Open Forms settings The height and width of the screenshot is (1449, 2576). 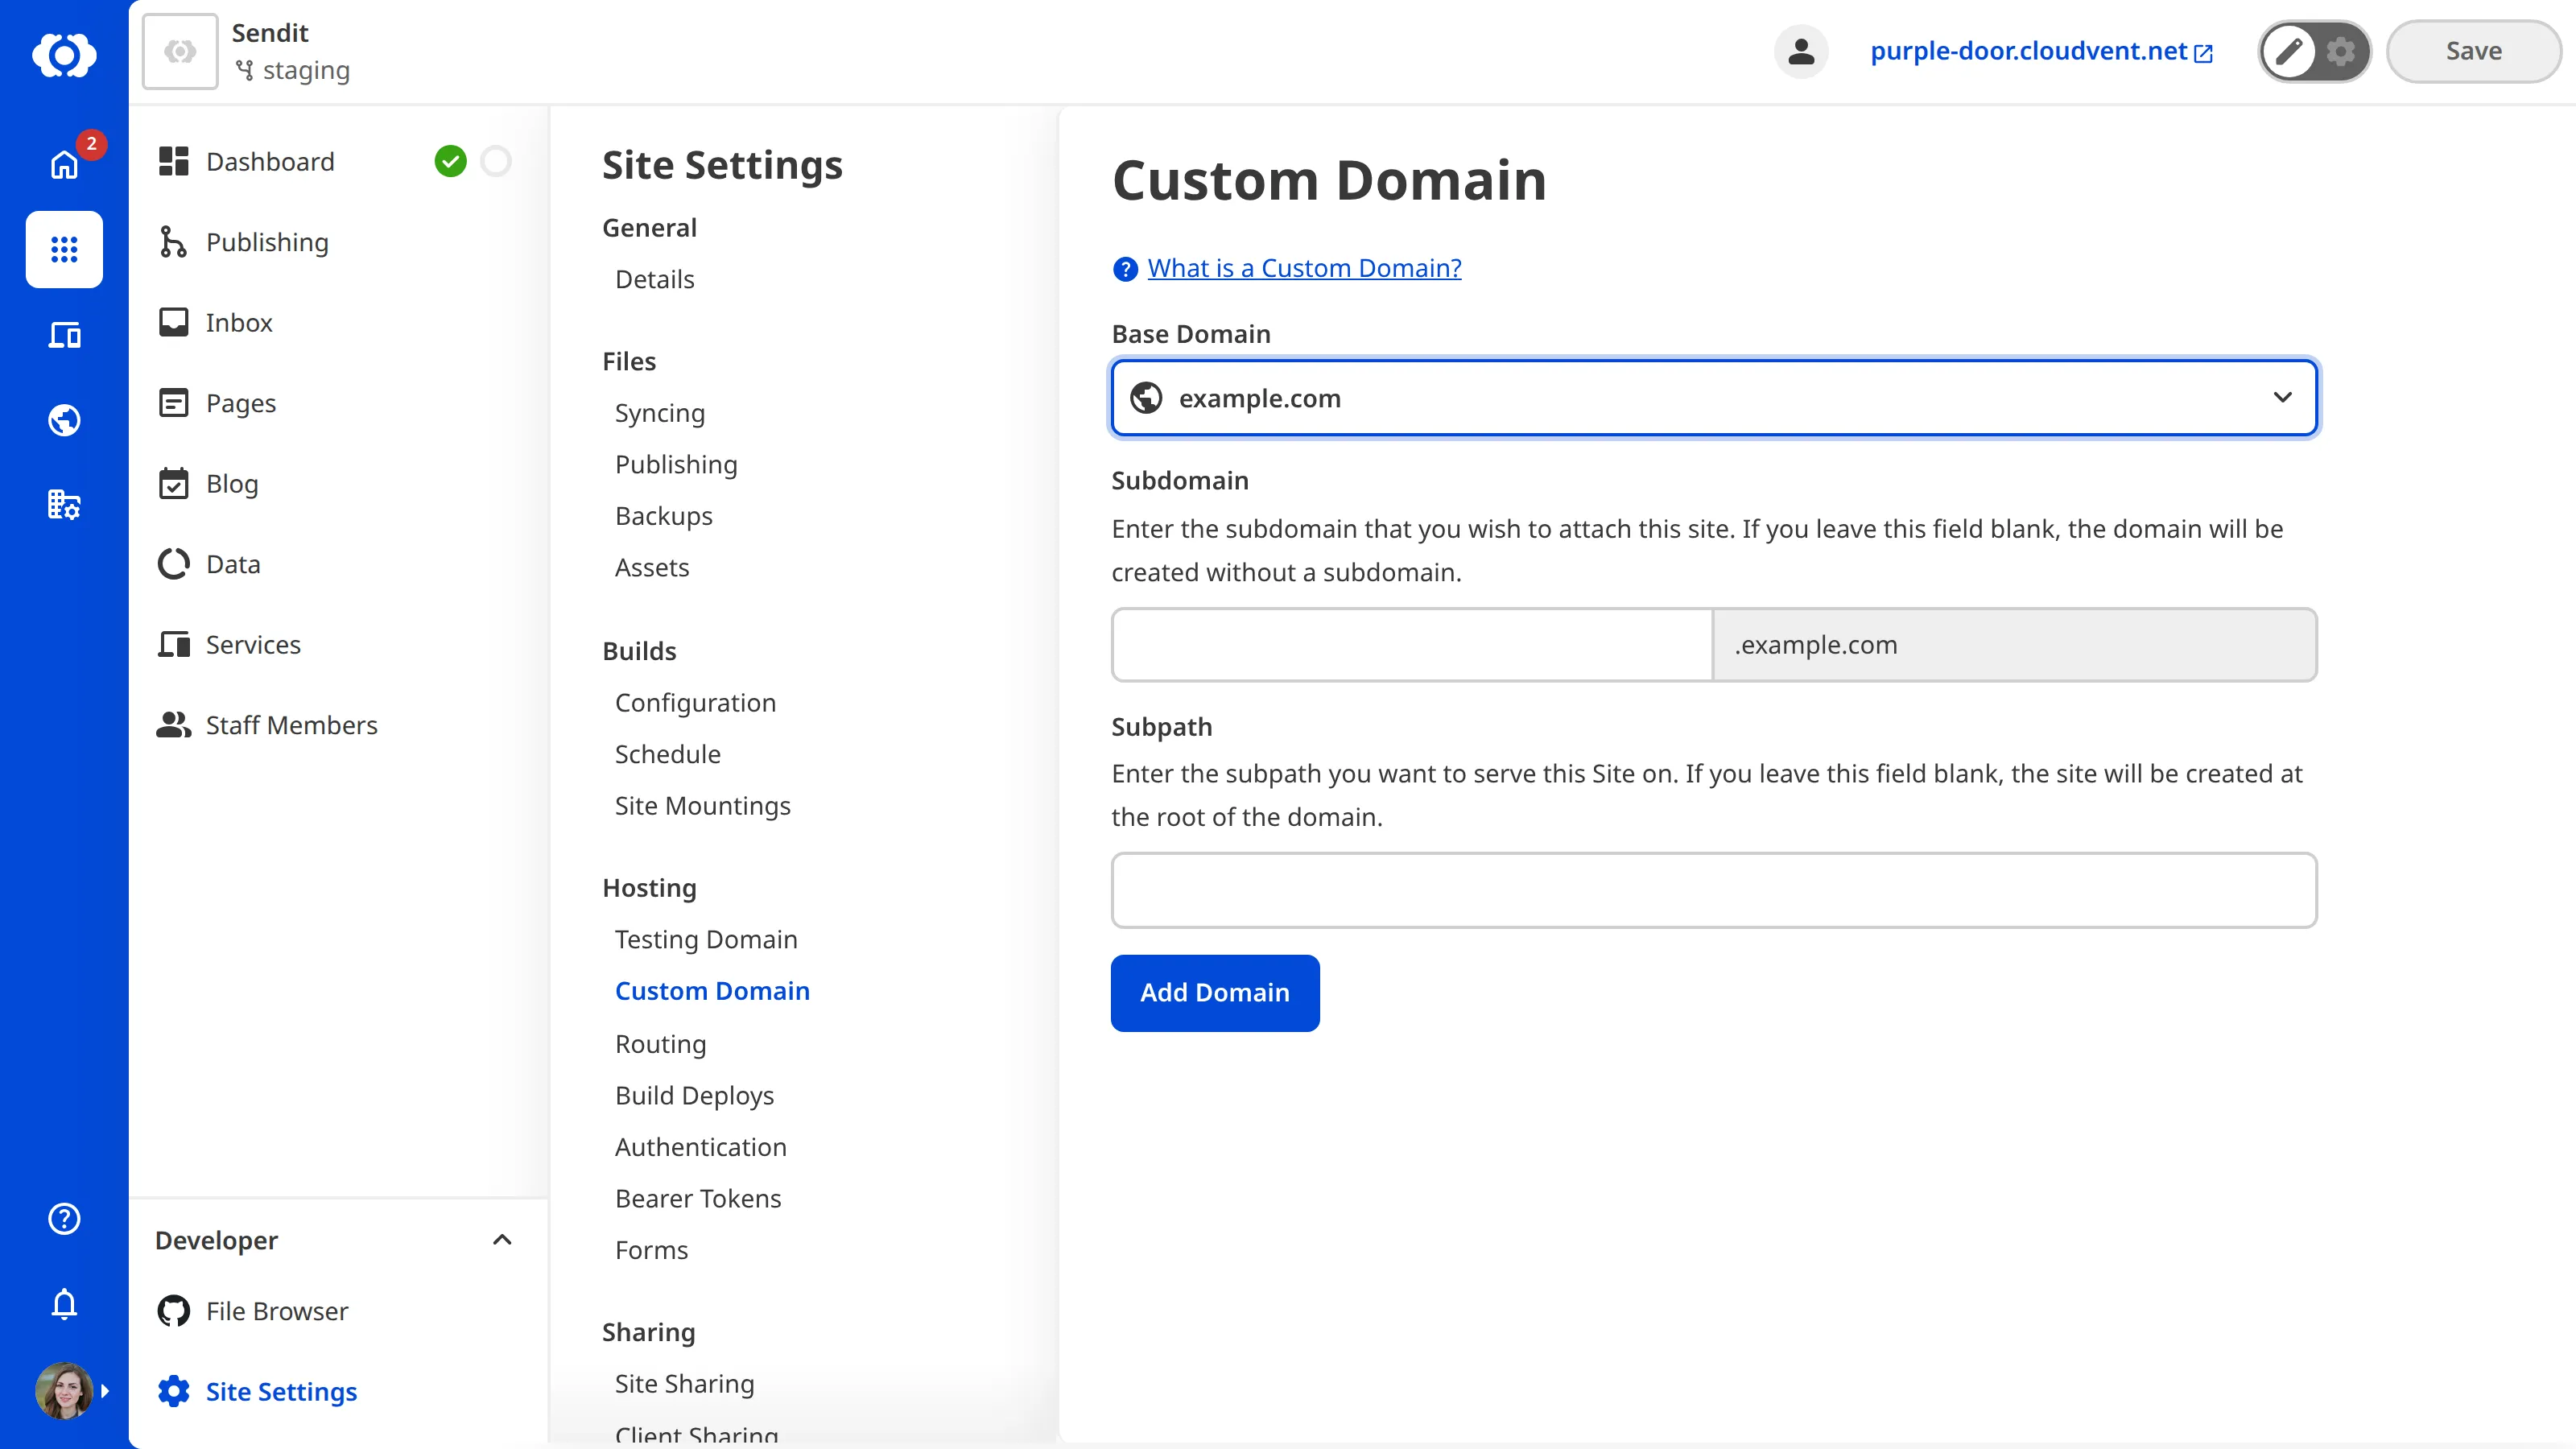click(651, 1250)
